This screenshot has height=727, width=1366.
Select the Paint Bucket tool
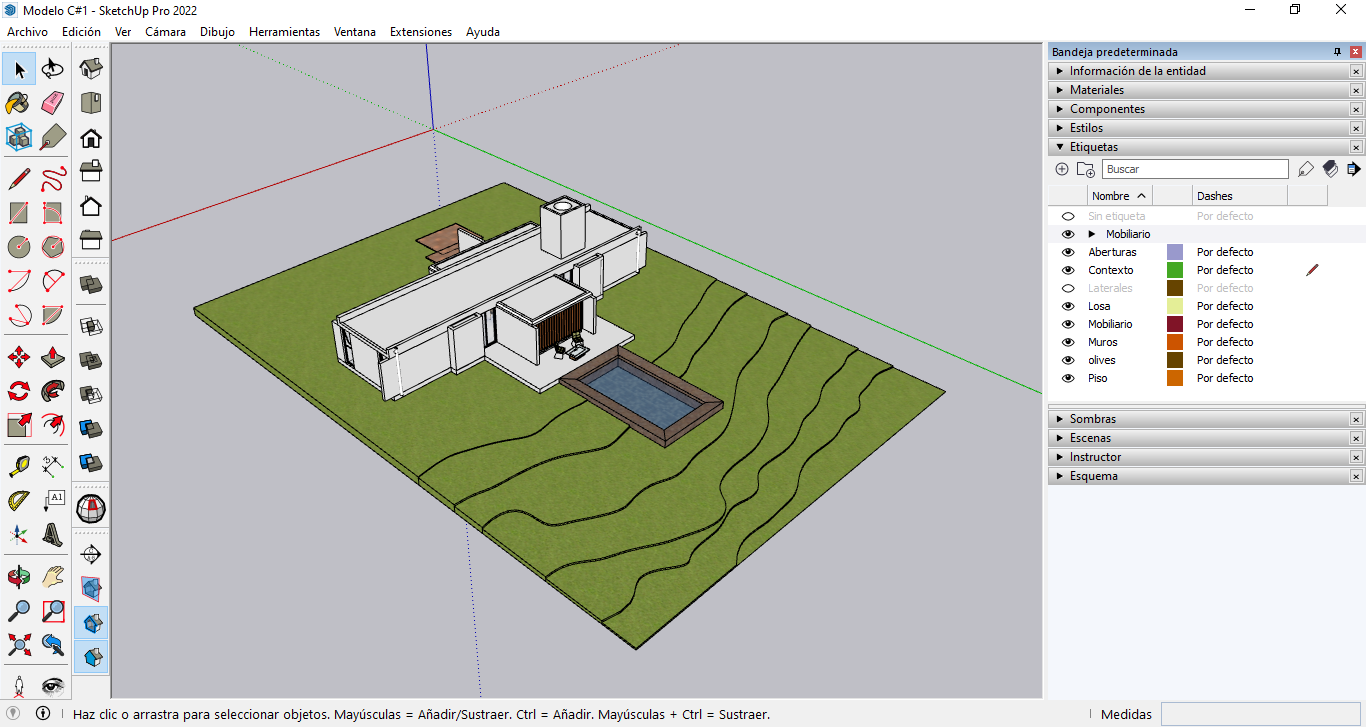pyautogui.click(x=19, y=103)
